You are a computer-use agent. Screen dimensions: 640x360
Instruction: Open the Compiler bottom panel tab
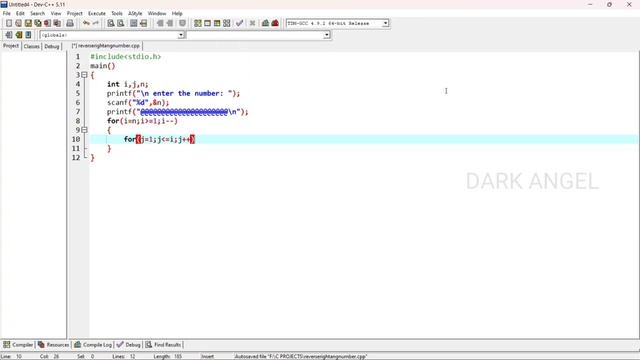18,345
